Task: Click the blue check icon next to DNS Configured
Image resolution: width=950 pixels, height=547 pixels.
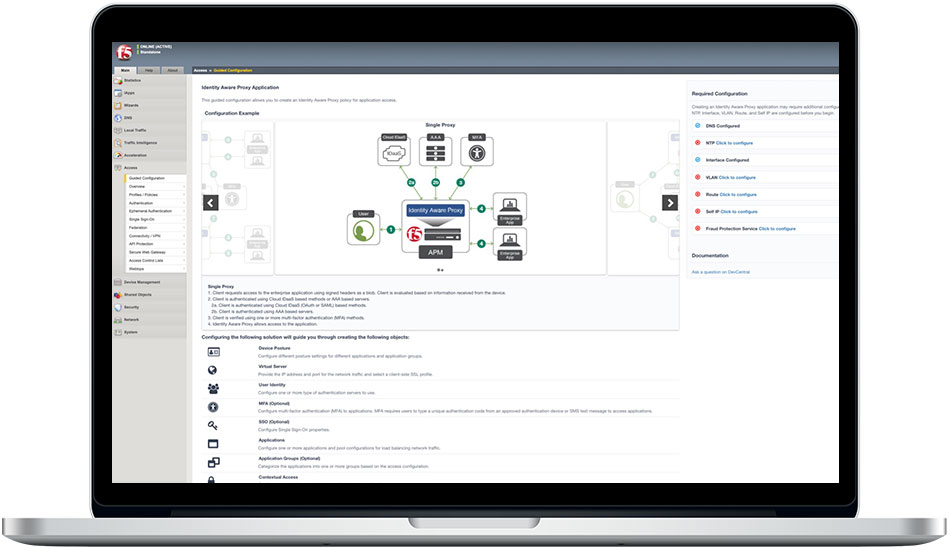Action: (697, 126)
